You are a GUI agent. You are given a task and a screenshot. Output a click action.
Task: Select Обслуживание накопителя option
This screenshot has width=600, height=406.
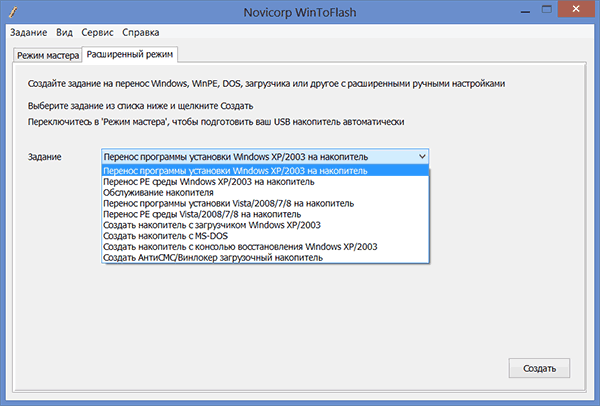click(265, 192)
